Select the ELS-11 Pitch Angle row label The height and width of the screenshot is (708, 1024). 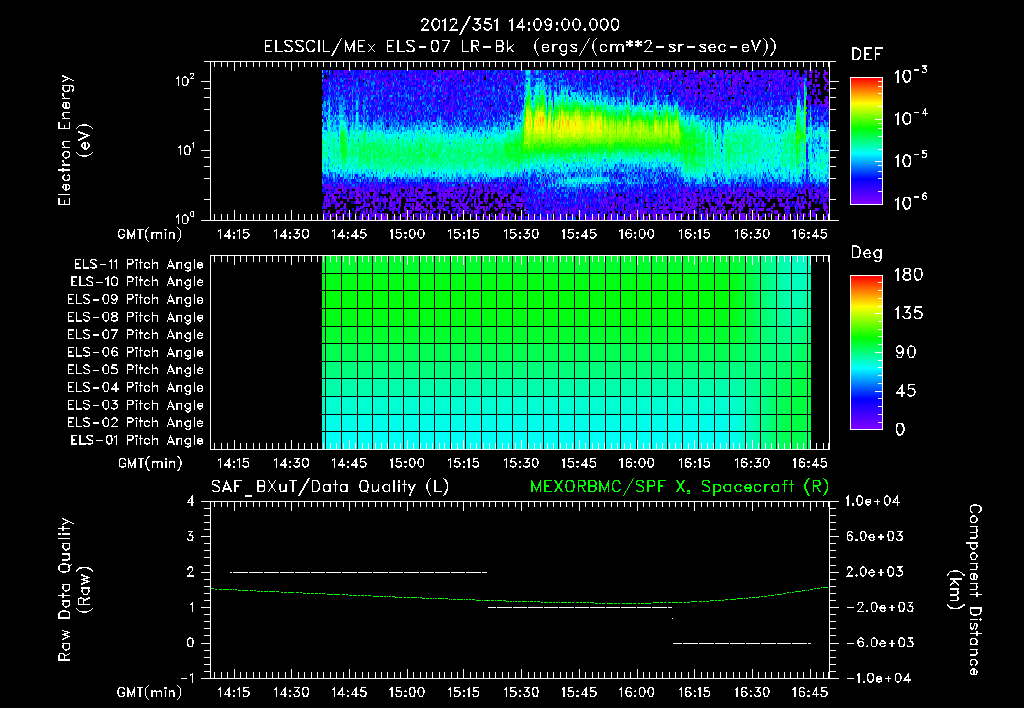pos(138,265)
